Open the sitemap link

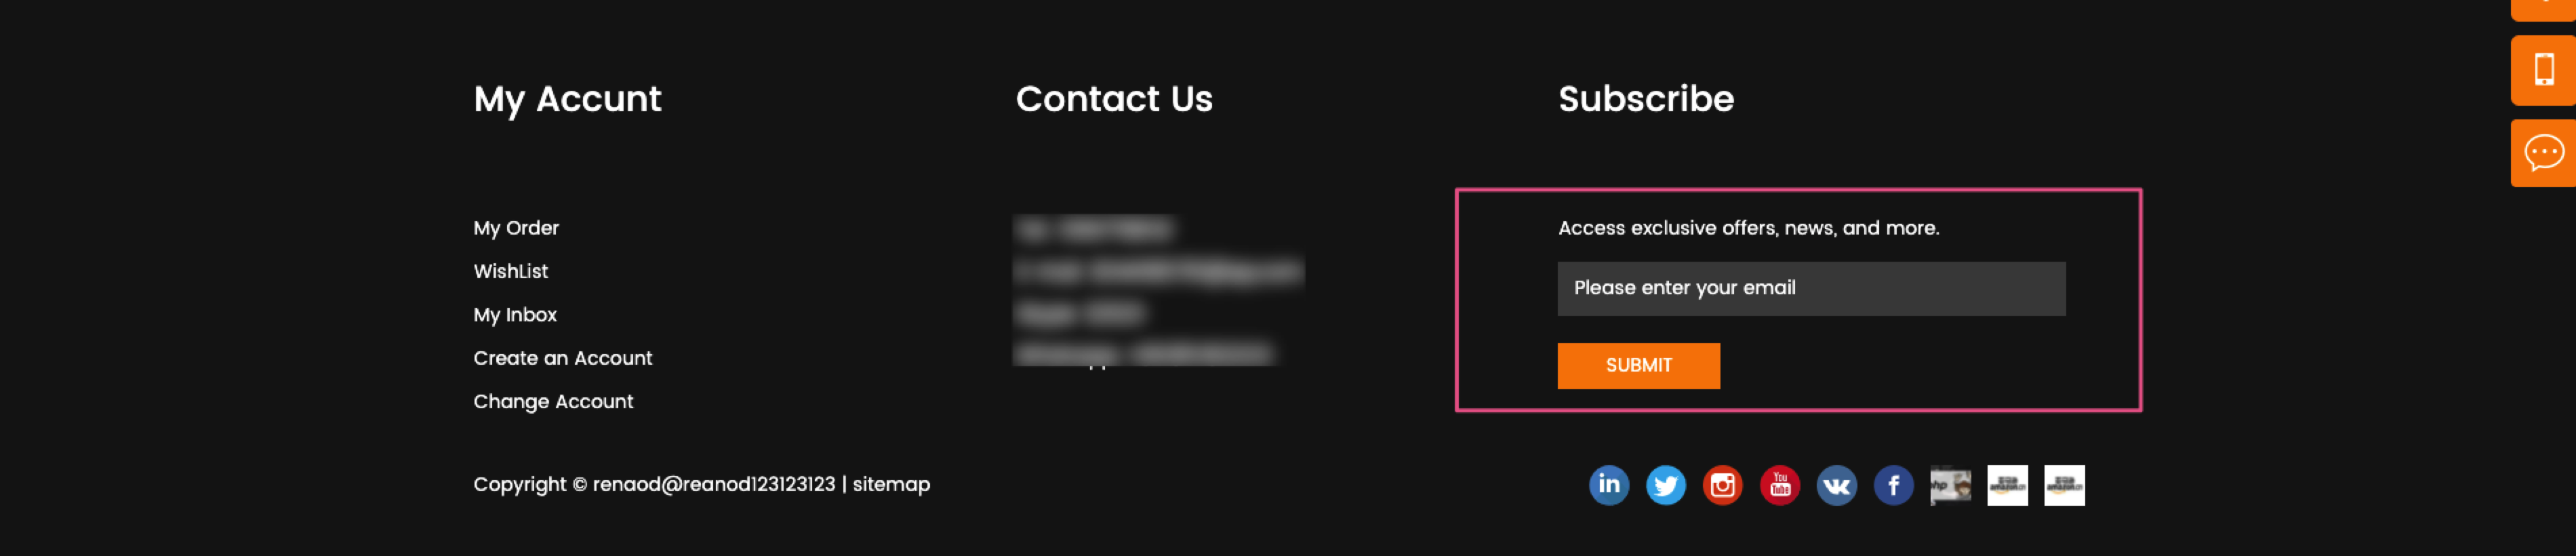click(891, 484)
